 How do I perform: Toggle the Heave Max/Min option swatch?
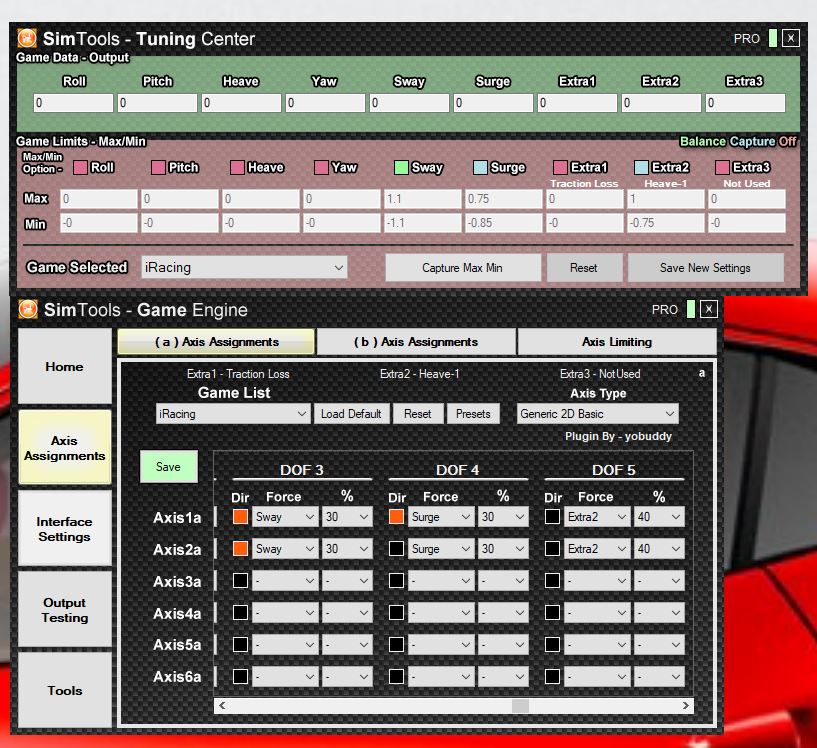(x=238, y=167)
